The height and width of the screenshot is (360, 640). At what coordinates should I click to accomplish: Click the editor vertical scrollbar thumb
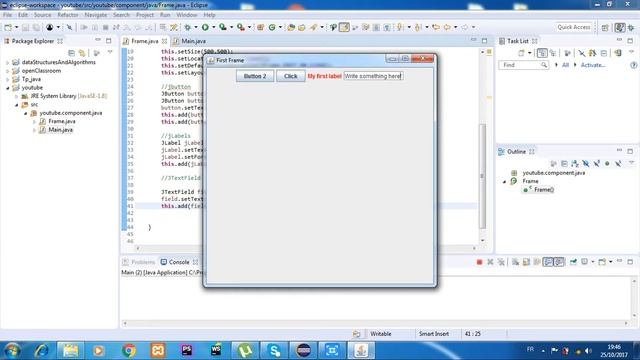coord(482,176)
